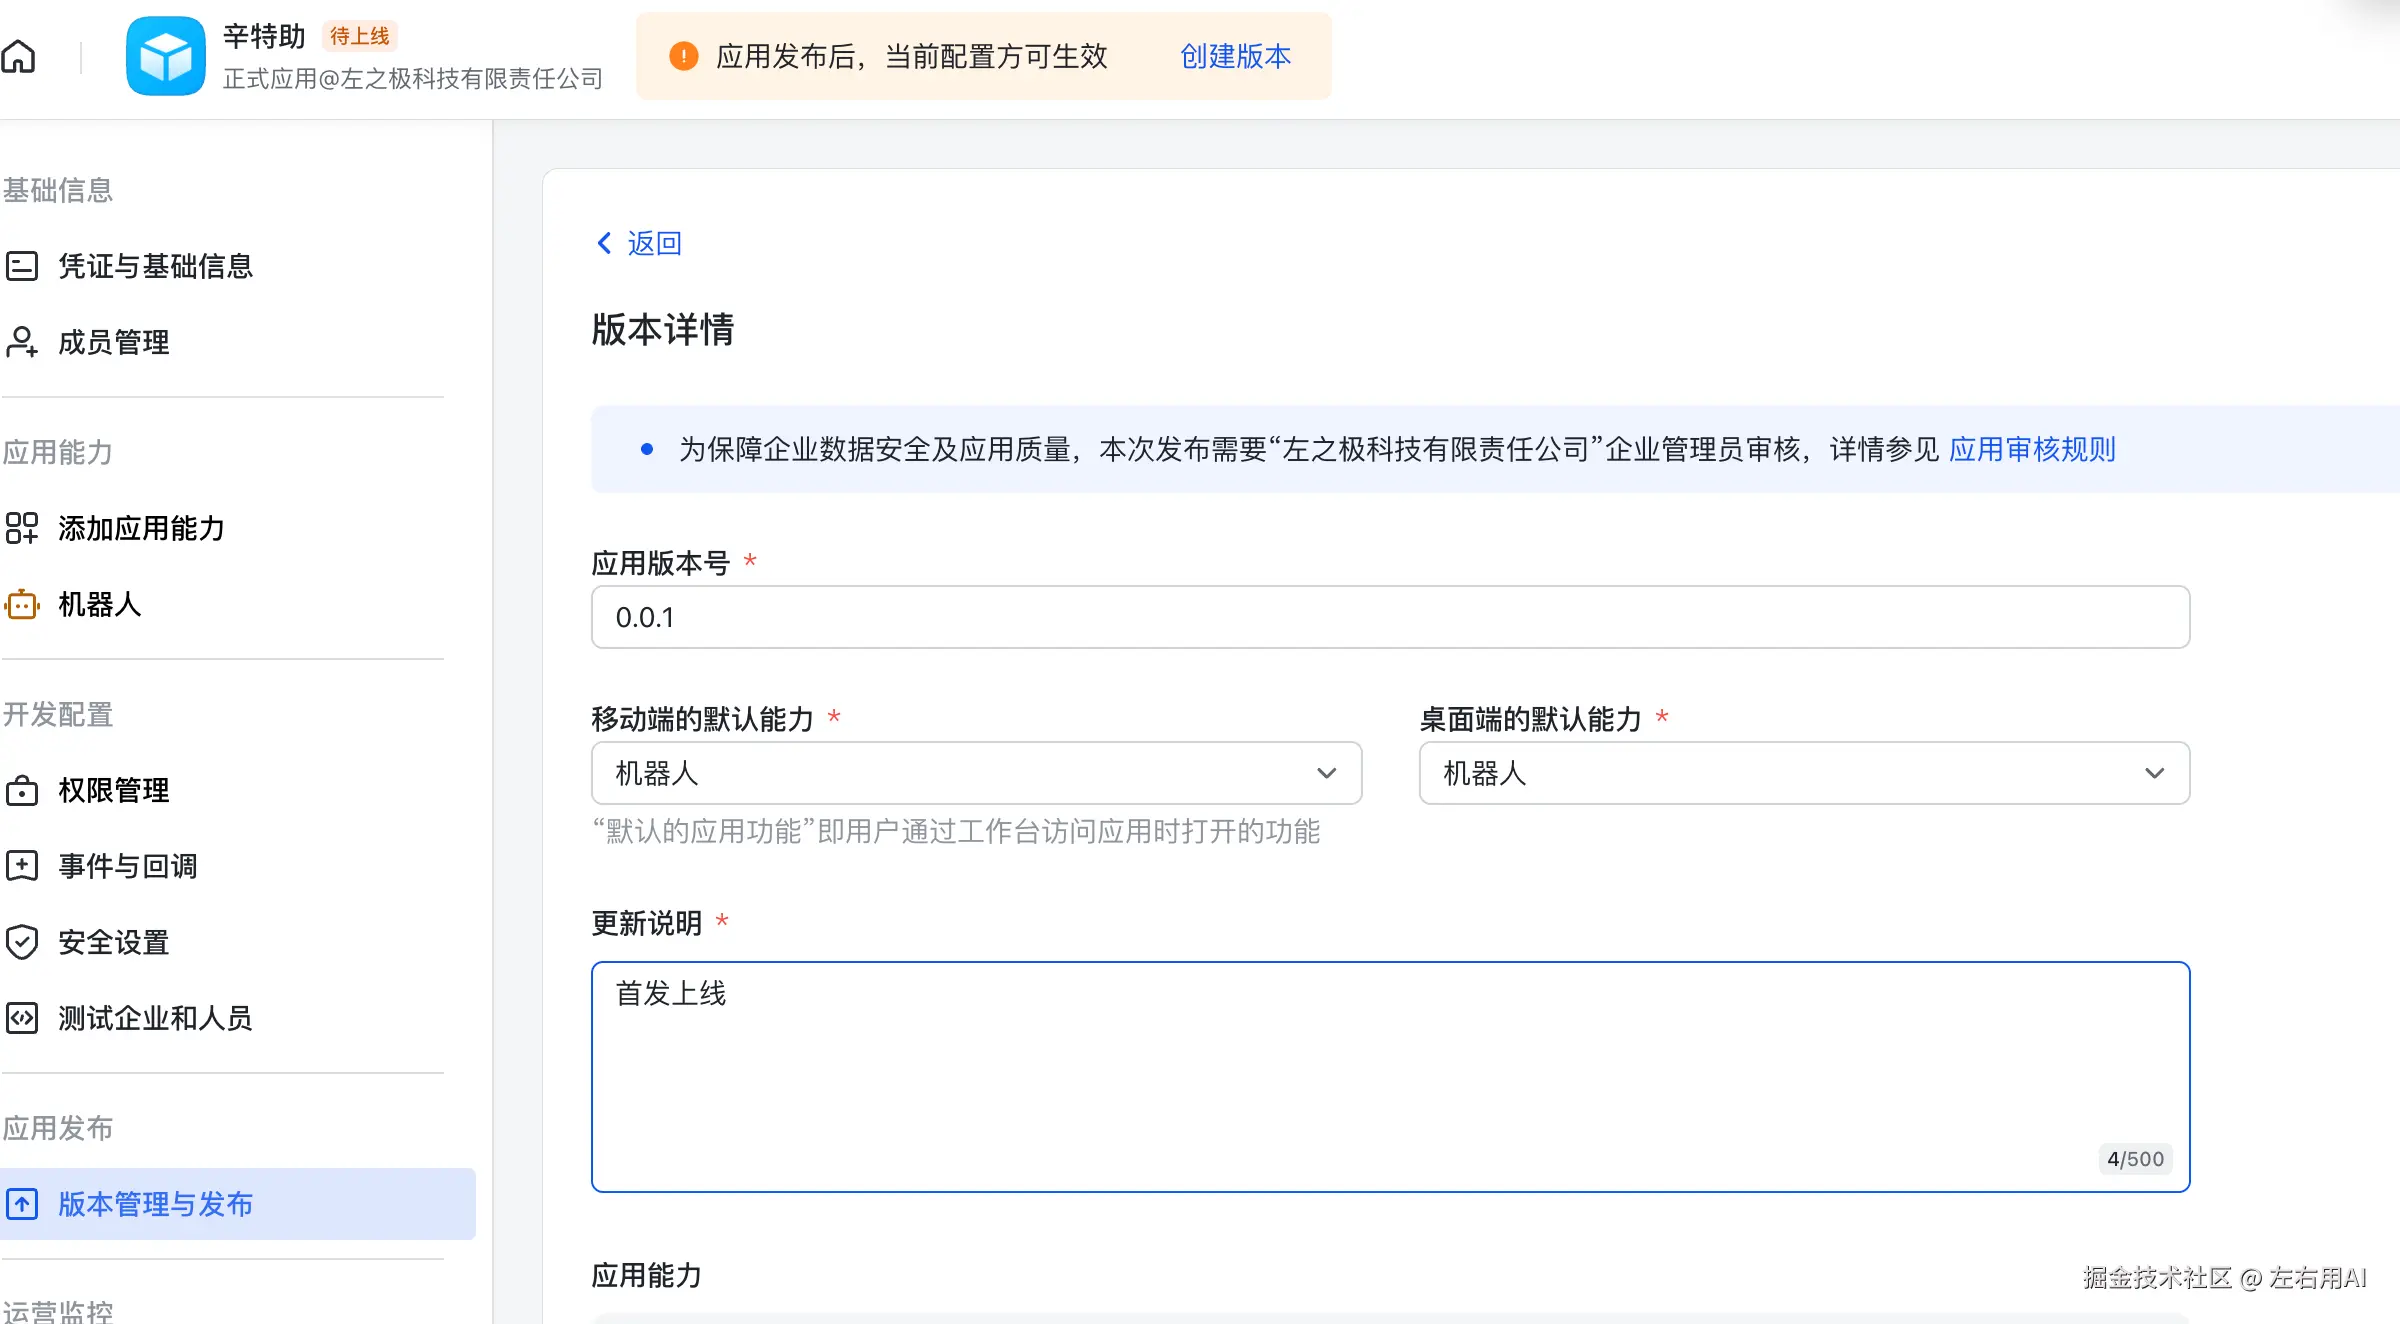2400x1324 pixels.
Task: Click the credentials and basic info icon
Action: 22,266
